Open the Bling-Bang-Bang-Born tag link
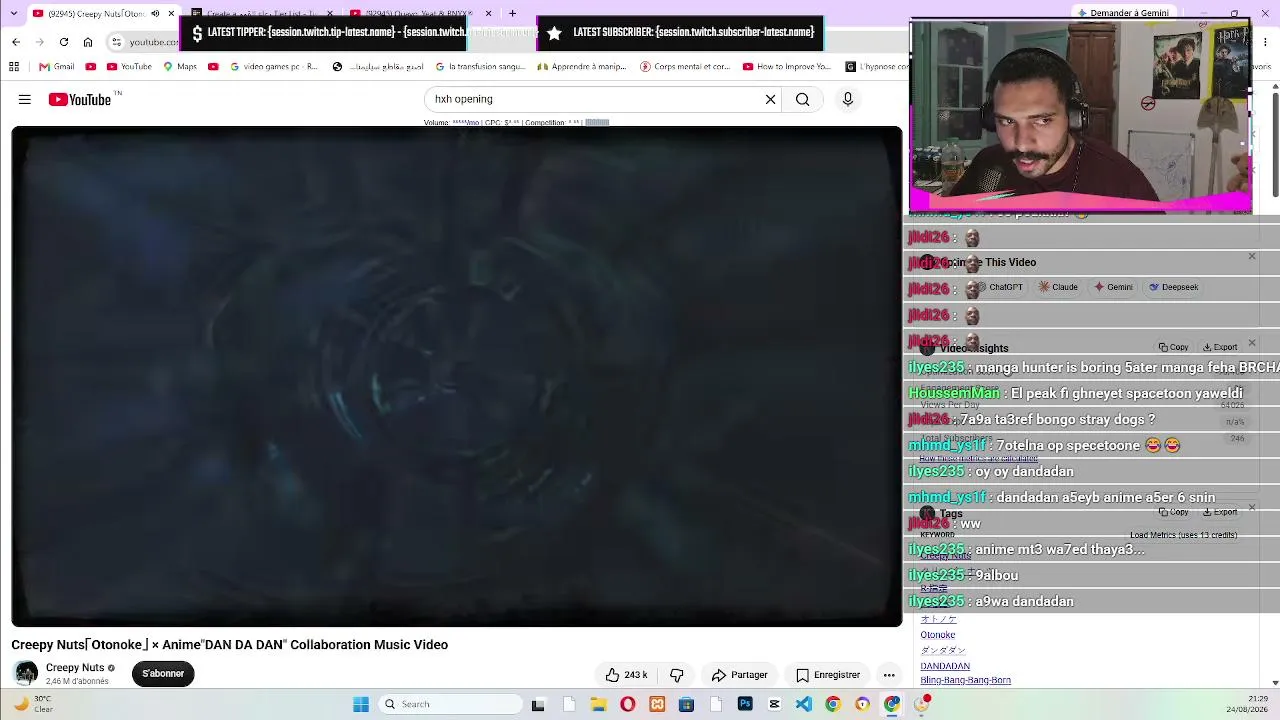 pos(965,680)
